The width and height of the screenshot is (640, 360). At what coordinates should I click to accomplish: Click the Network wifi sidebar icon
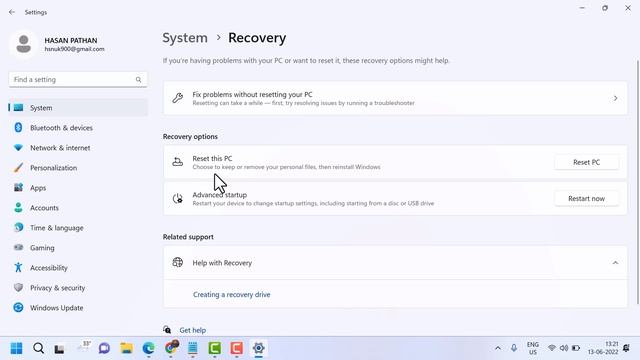point(18,147)
